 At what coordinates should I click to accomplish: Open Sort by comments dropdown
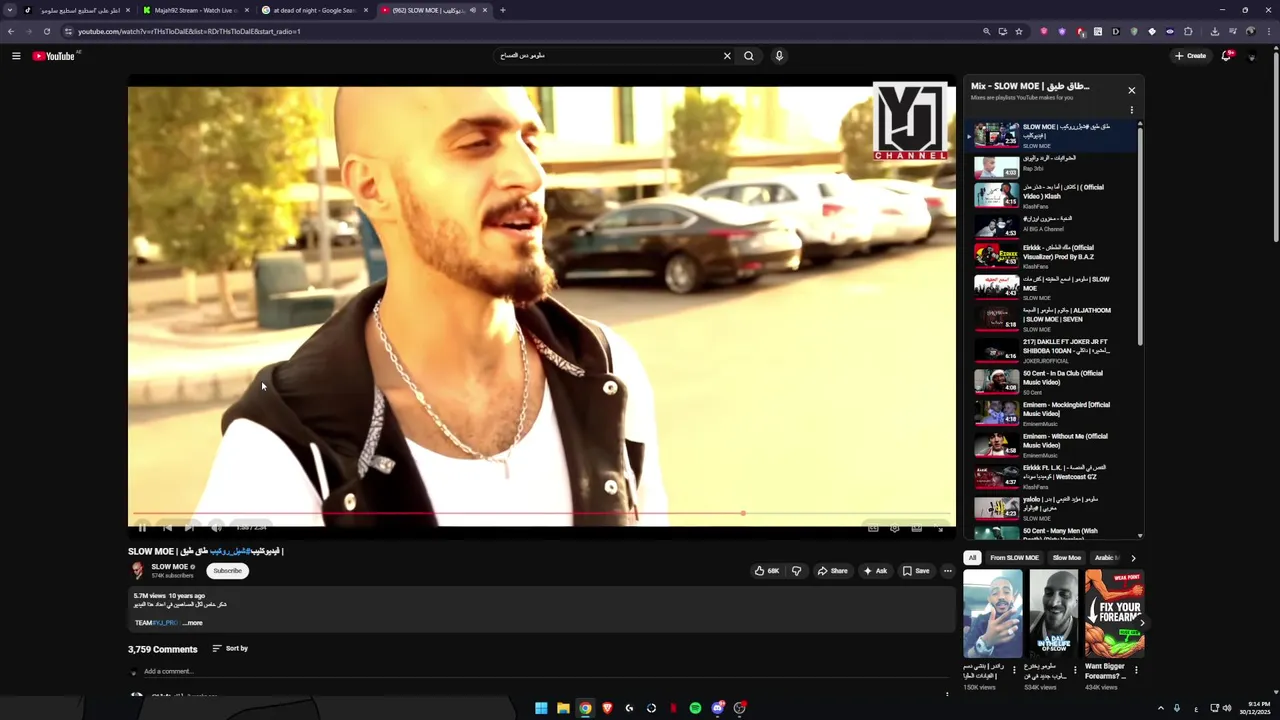coord(230,649)
